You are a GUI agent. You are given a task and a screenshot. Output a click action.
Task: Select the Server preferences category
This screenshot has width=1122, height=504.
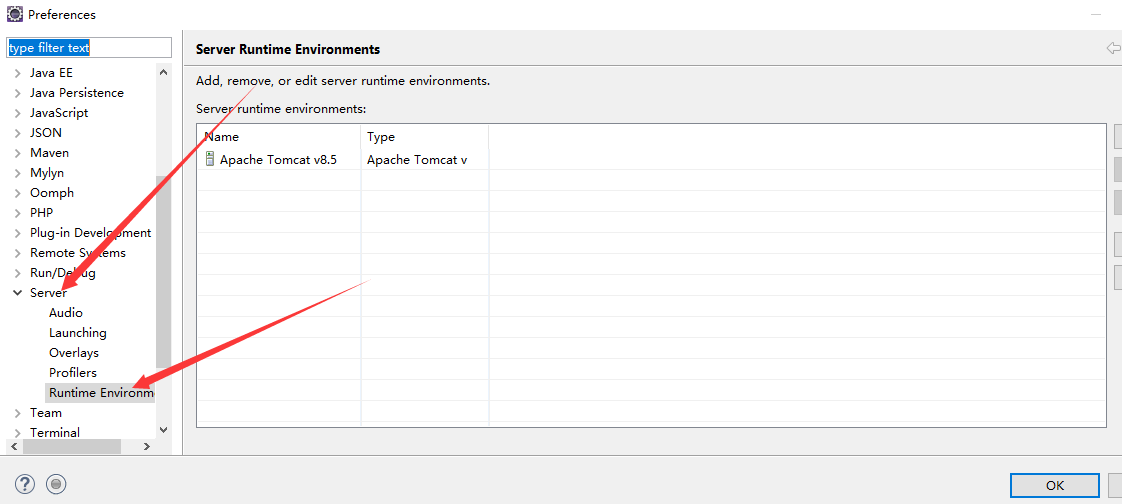[49, 293]
